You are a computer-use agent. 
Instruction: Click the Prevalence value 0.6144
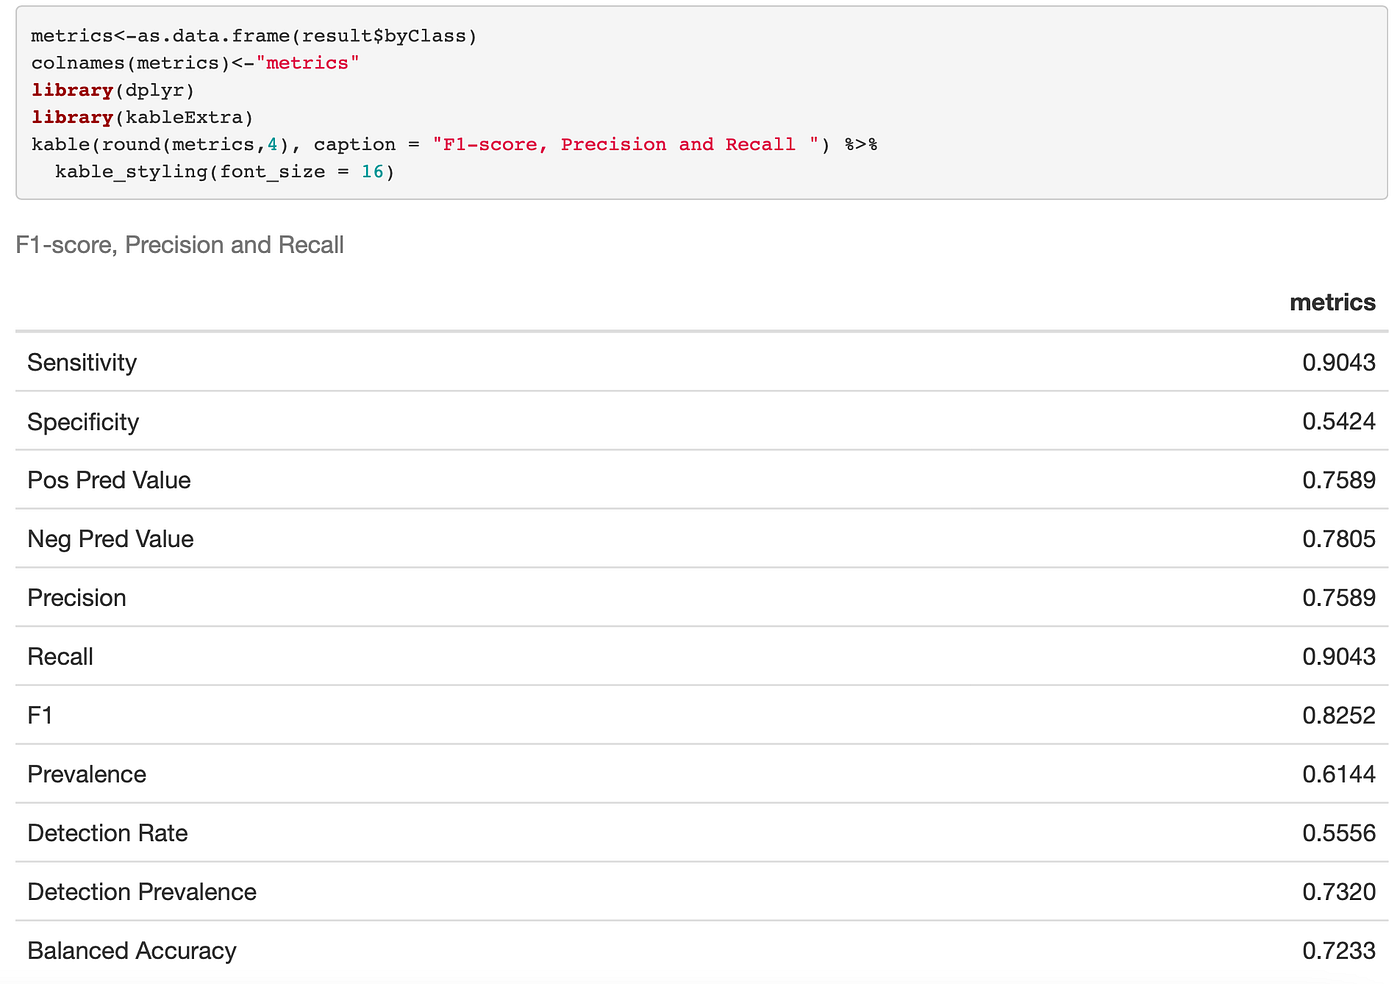pyautogui.click(x=1339, y=774)
